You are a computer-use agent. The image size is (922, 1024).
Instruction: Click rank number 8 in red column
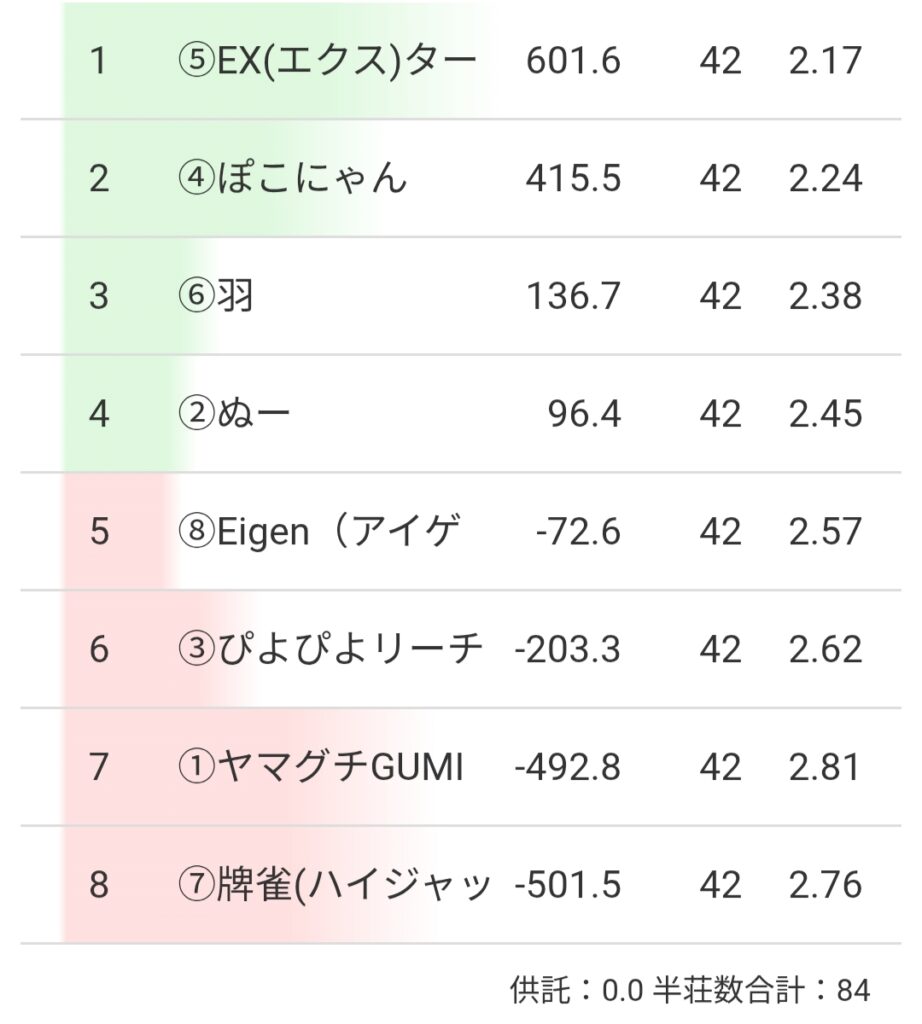98,885
